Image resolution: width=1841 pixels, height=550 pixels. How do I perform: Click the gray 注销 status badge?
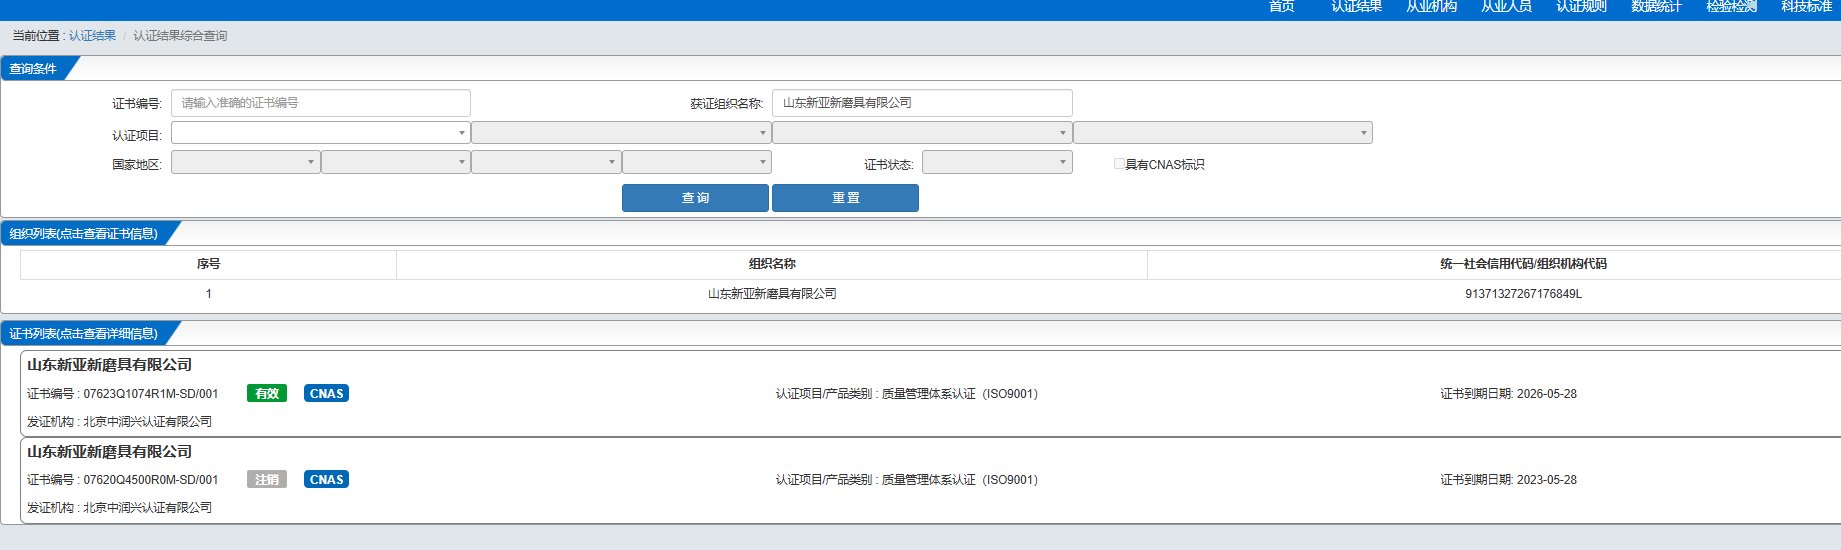tap(267, 479)
